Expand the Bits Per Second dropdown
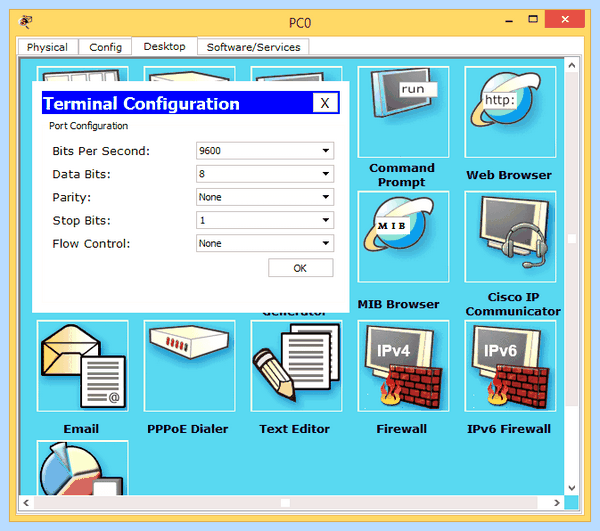600x531 pixels. coord(265,151)
